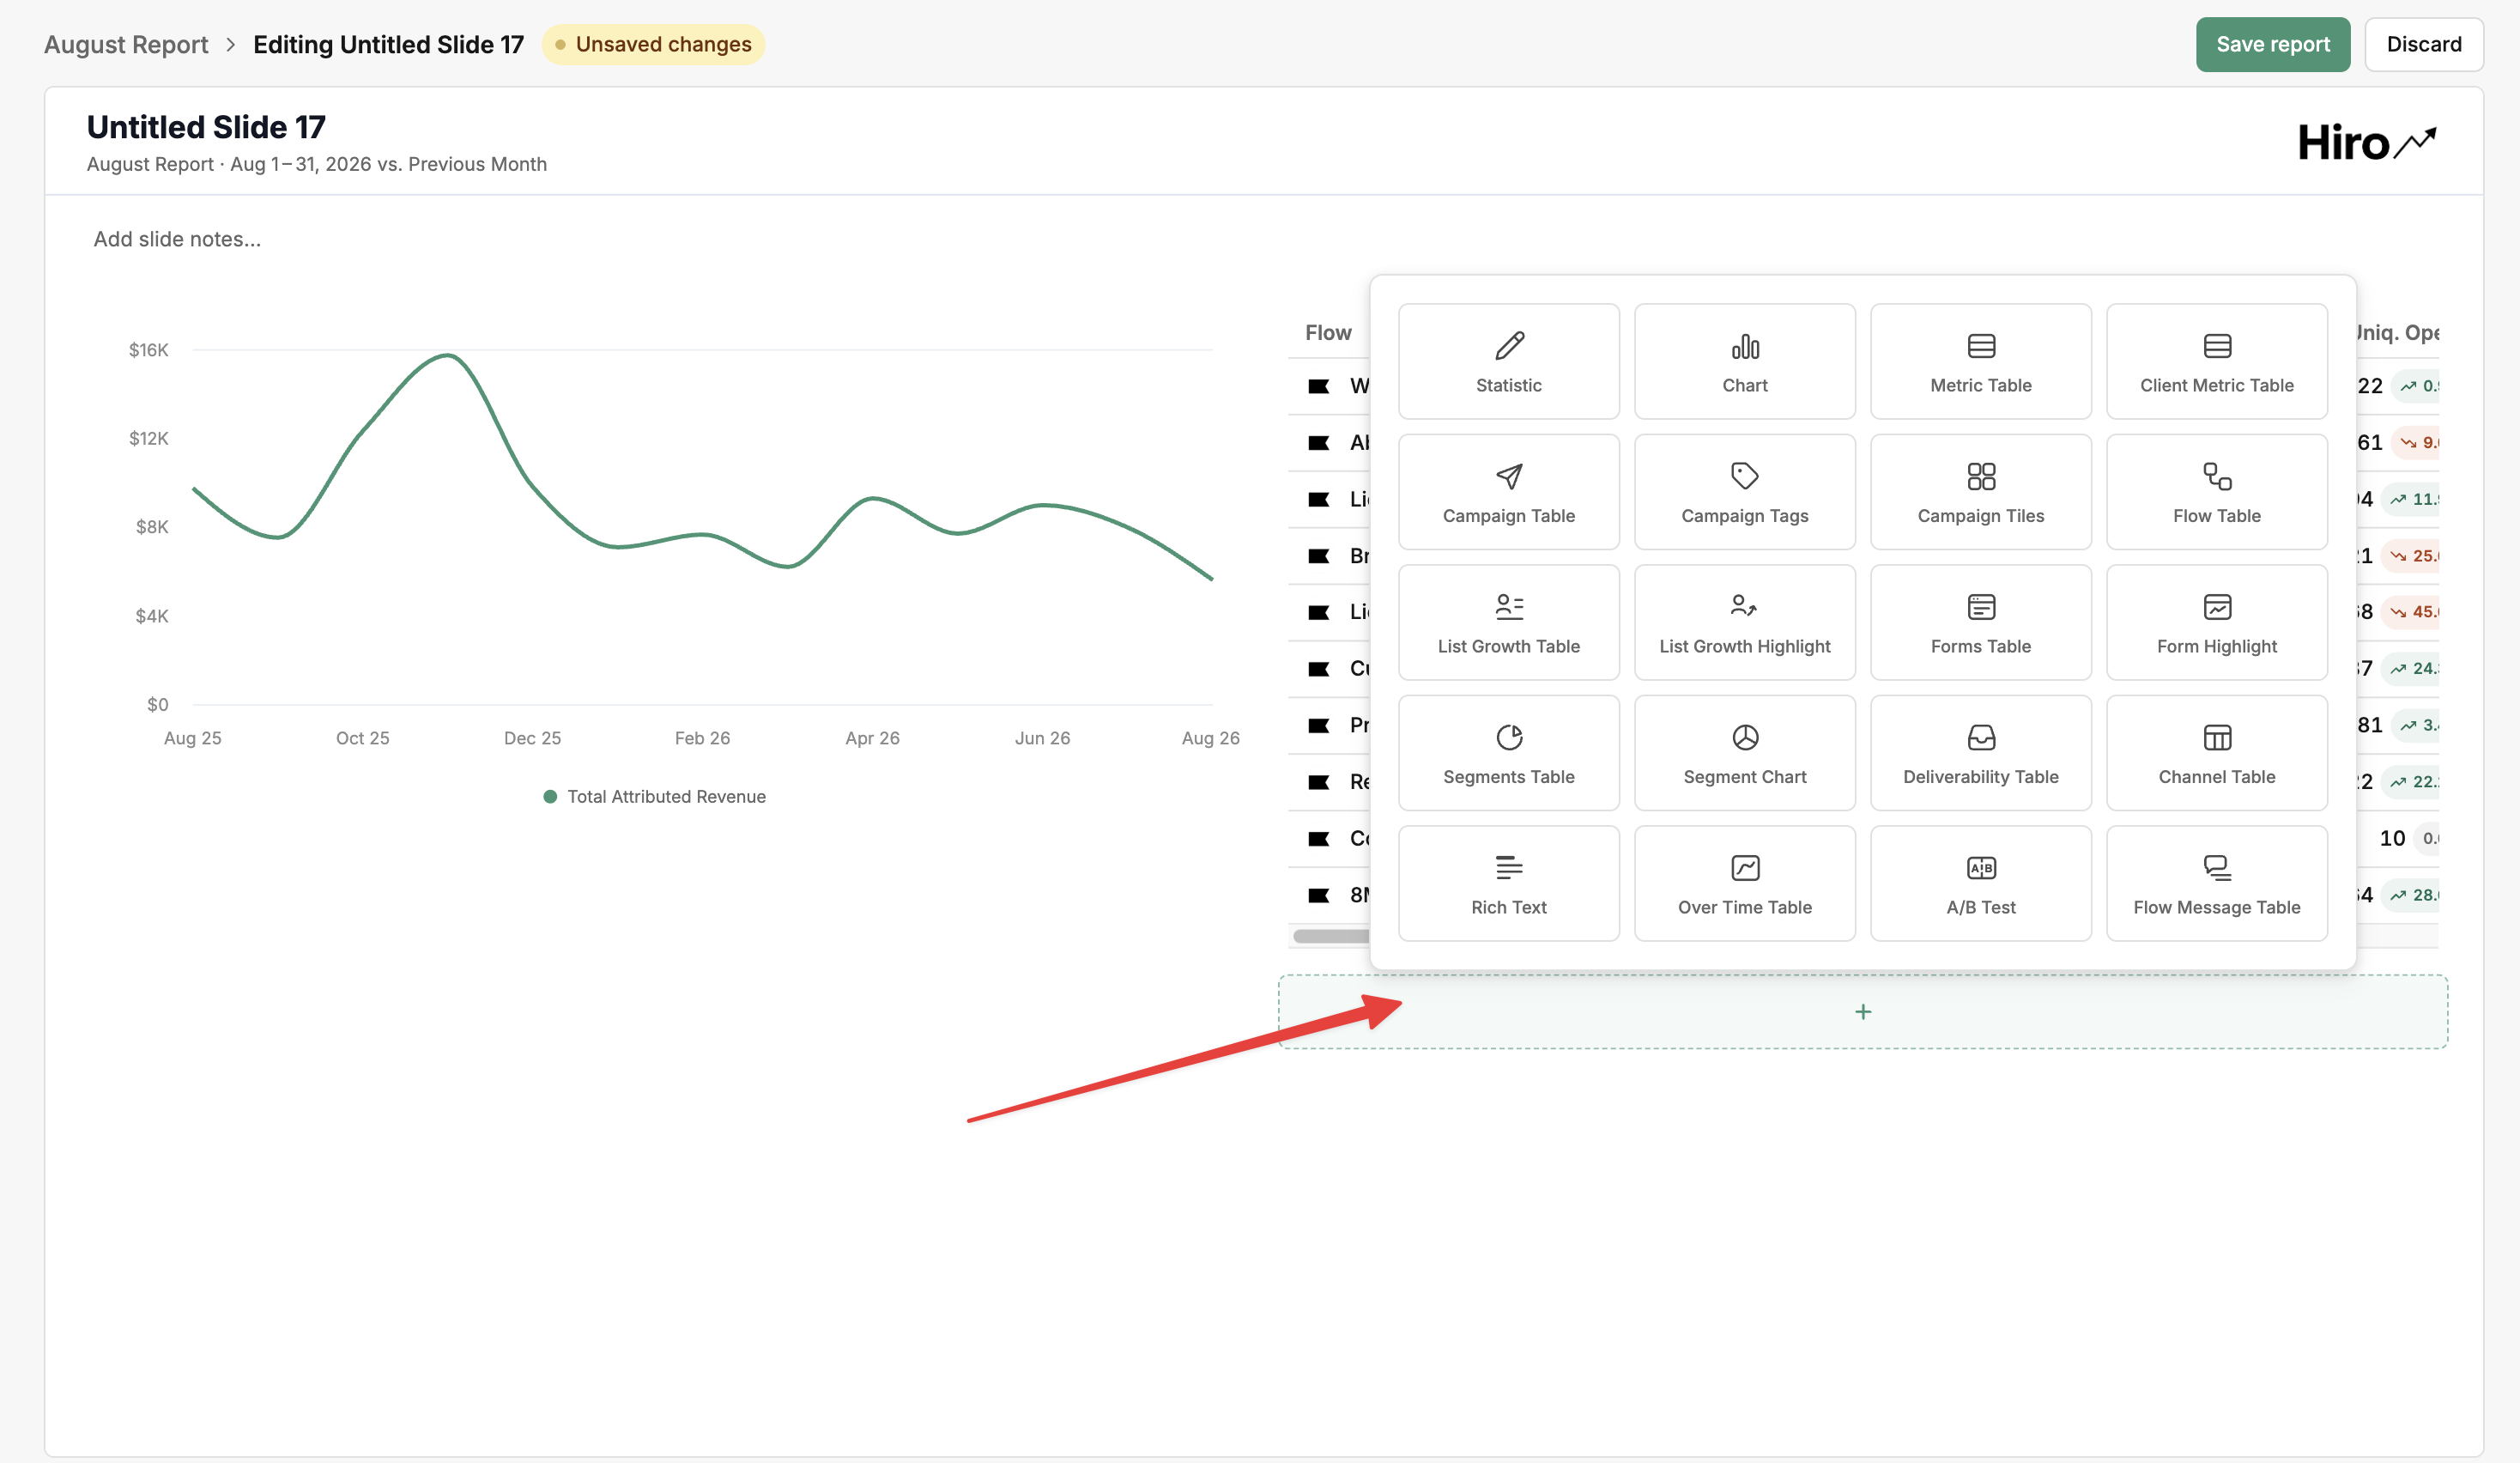This screenshot has width=2520, height=1463.
Task: Choose the Metric Table widget
Action: (1980, 361)
